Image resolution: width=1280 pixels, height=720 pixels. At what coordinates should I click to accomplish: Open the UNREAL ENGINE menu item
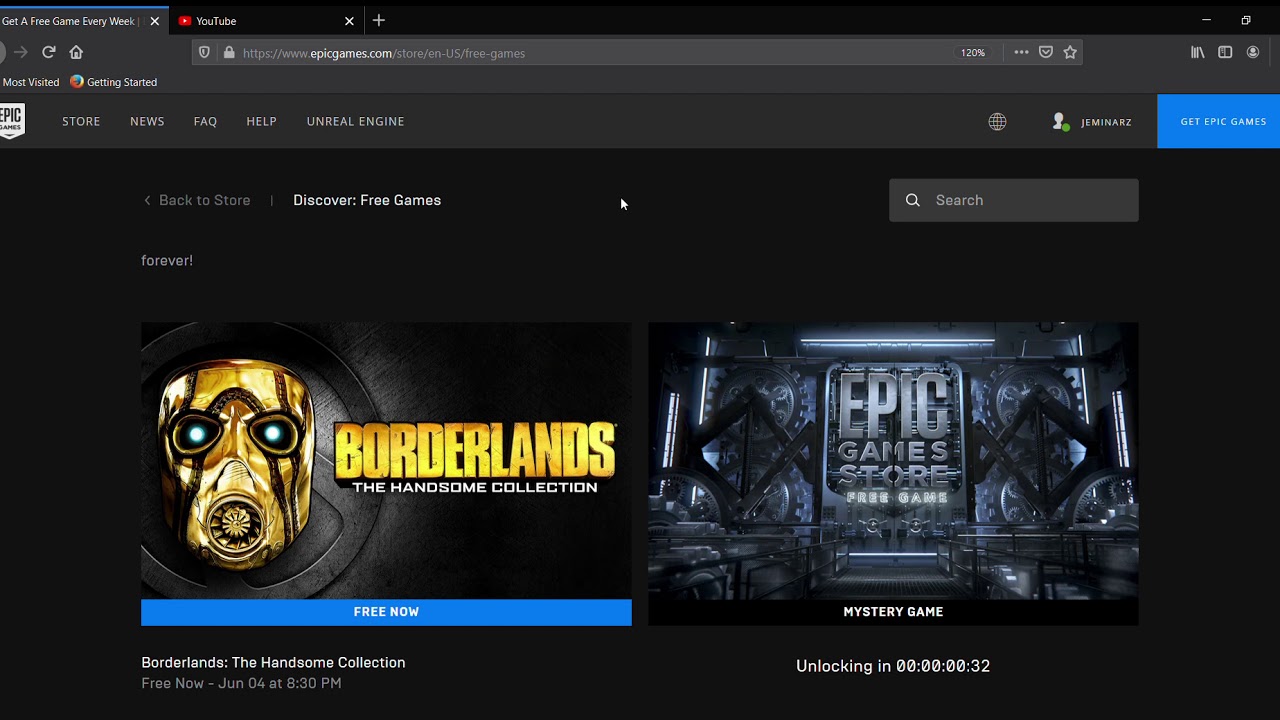[355, 121]
